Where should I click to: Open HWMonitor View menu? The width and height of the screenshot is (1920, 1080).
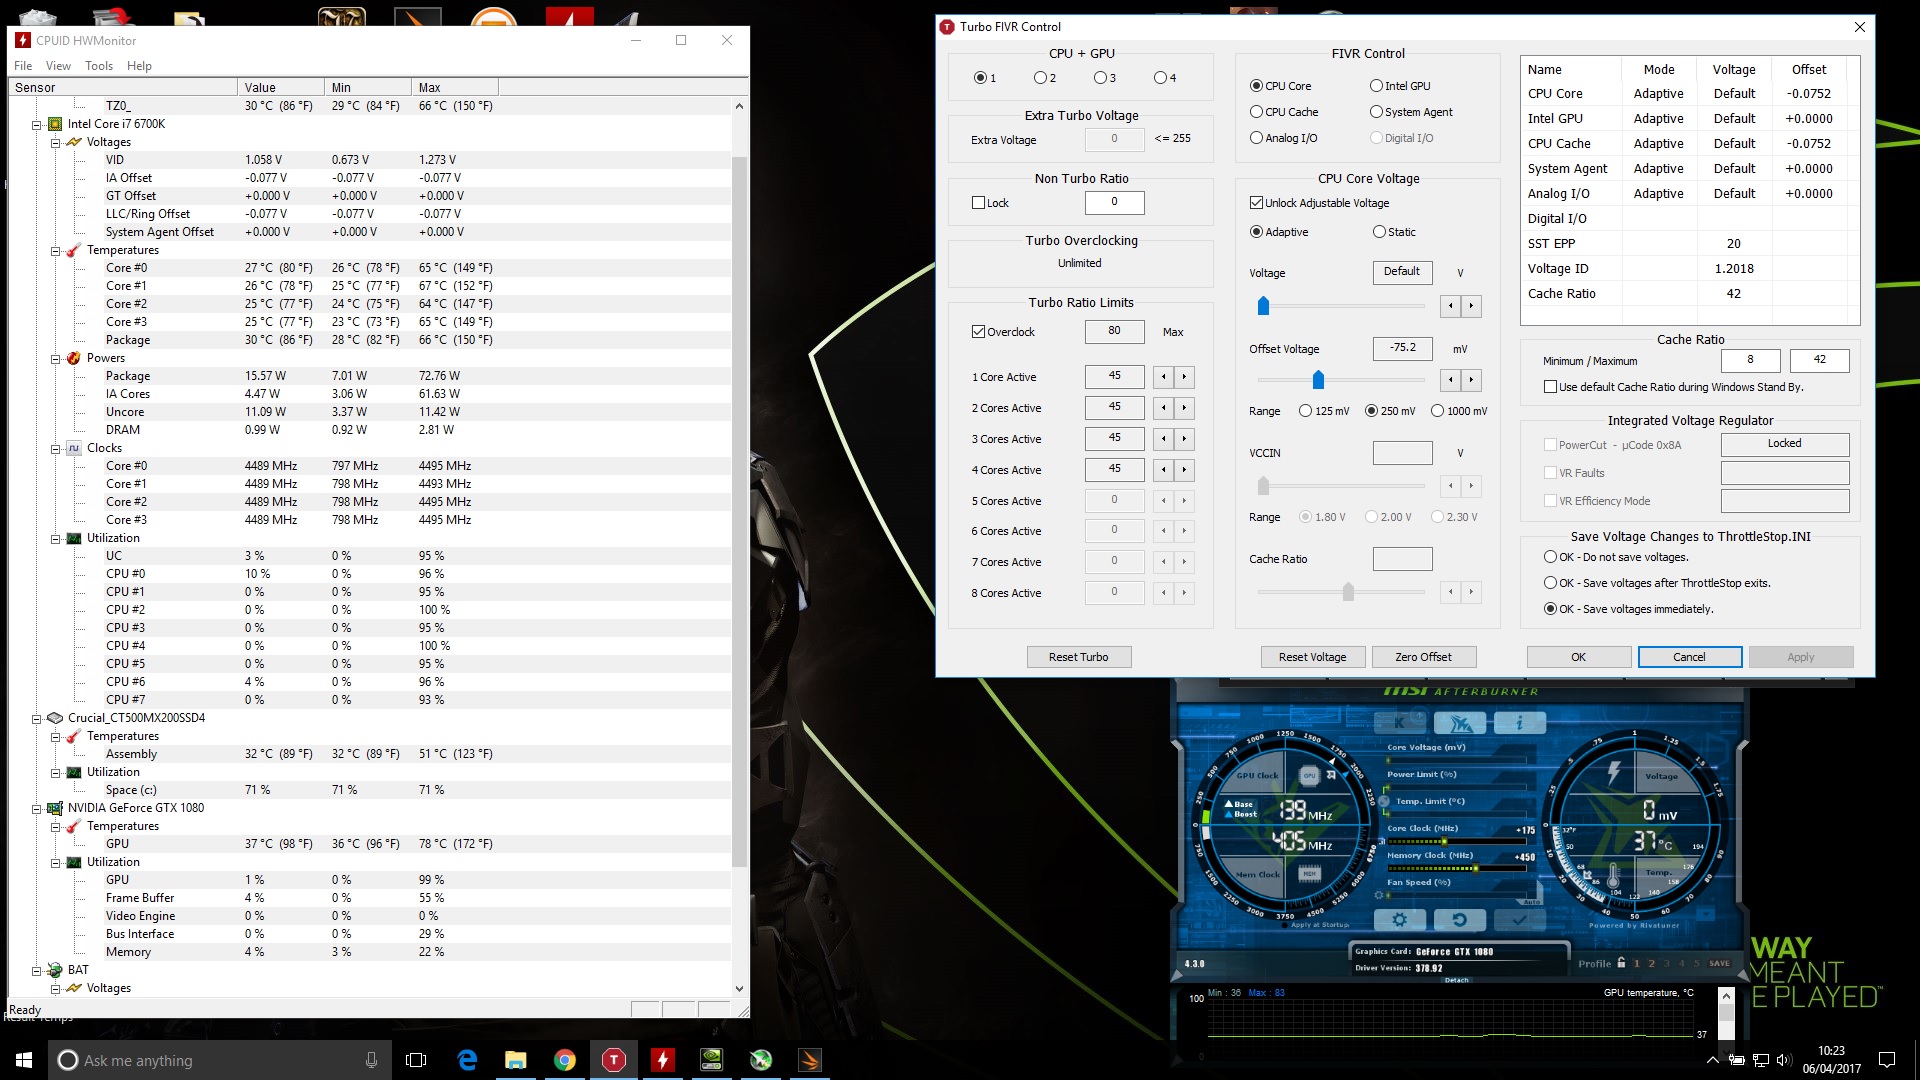[x=58, y=66]
